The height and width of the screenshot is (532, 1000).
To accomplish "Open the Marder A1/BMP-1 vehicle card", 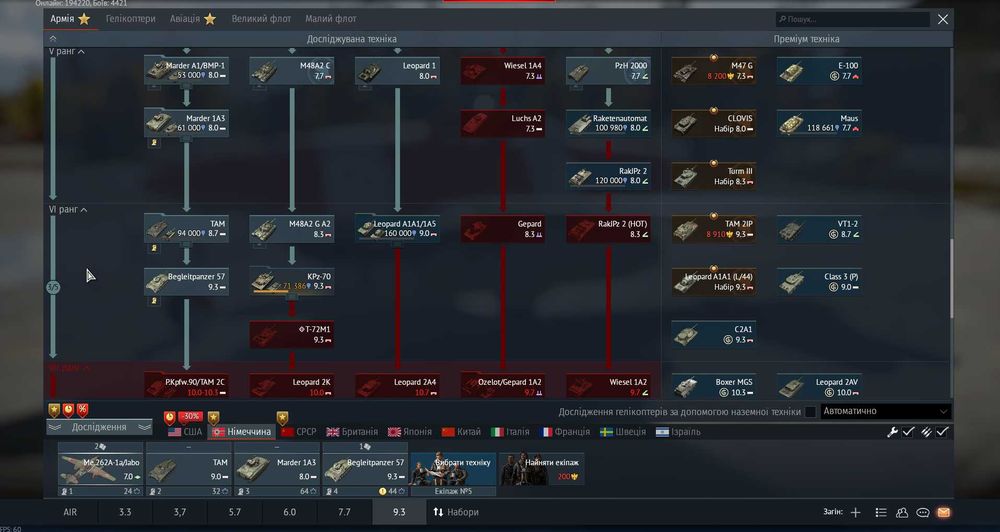I will (x=186, y=70).
